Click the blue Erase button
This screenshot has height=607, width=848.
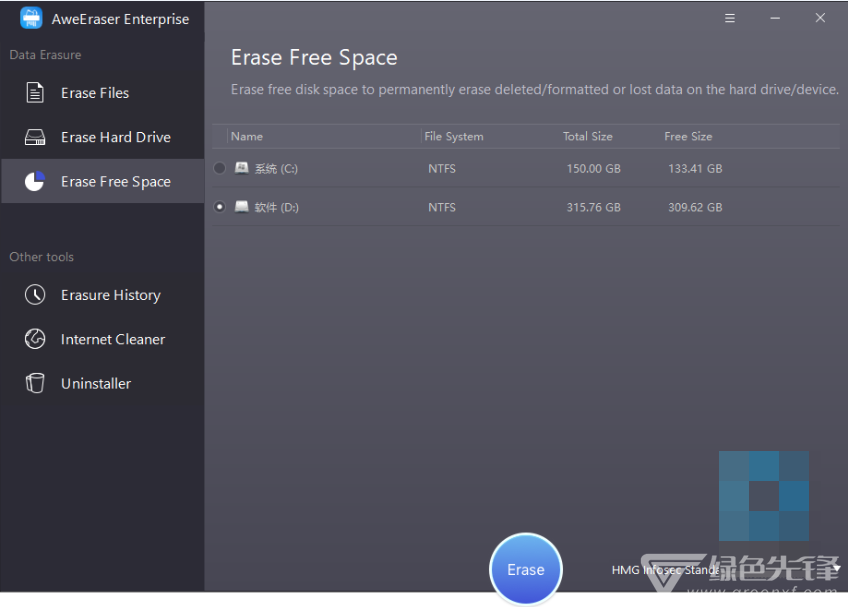526,569
